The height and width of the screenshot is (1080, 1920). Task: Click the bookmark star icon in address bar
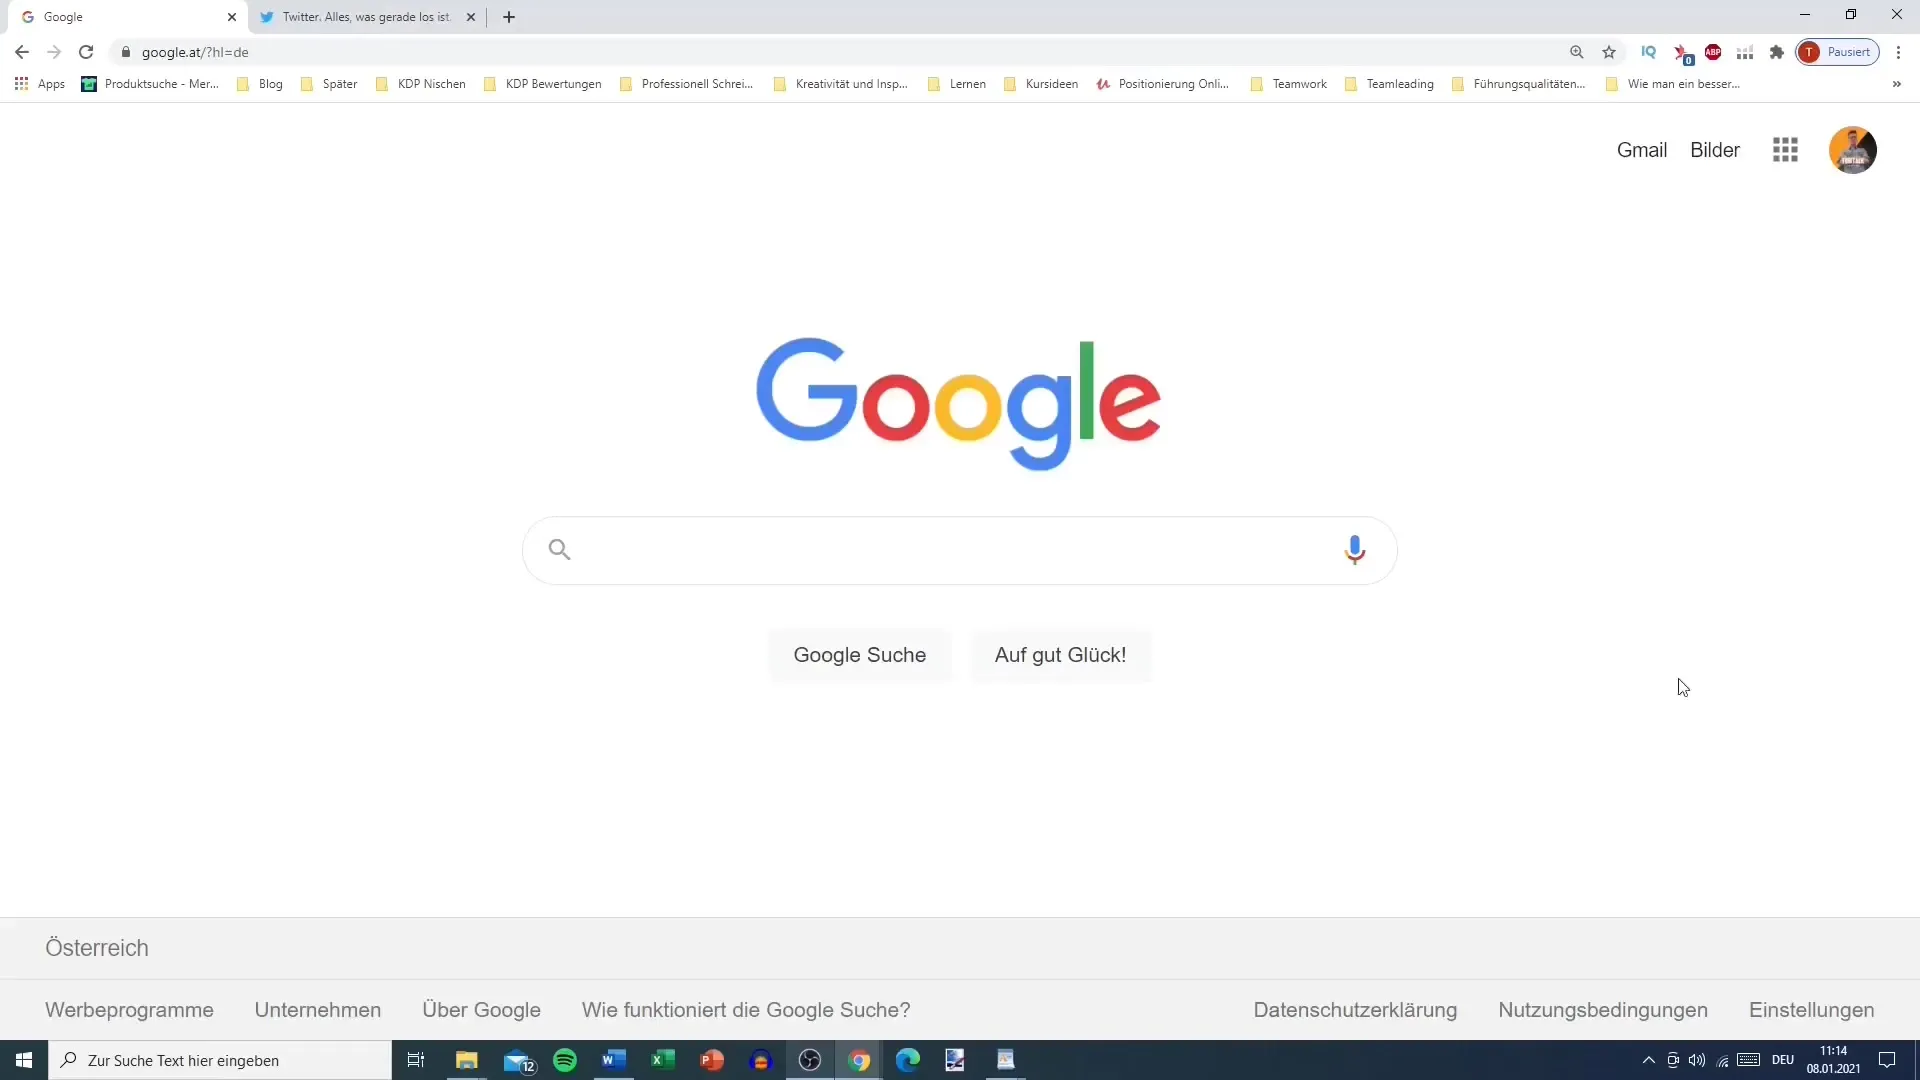click(x=1609, y=51)
